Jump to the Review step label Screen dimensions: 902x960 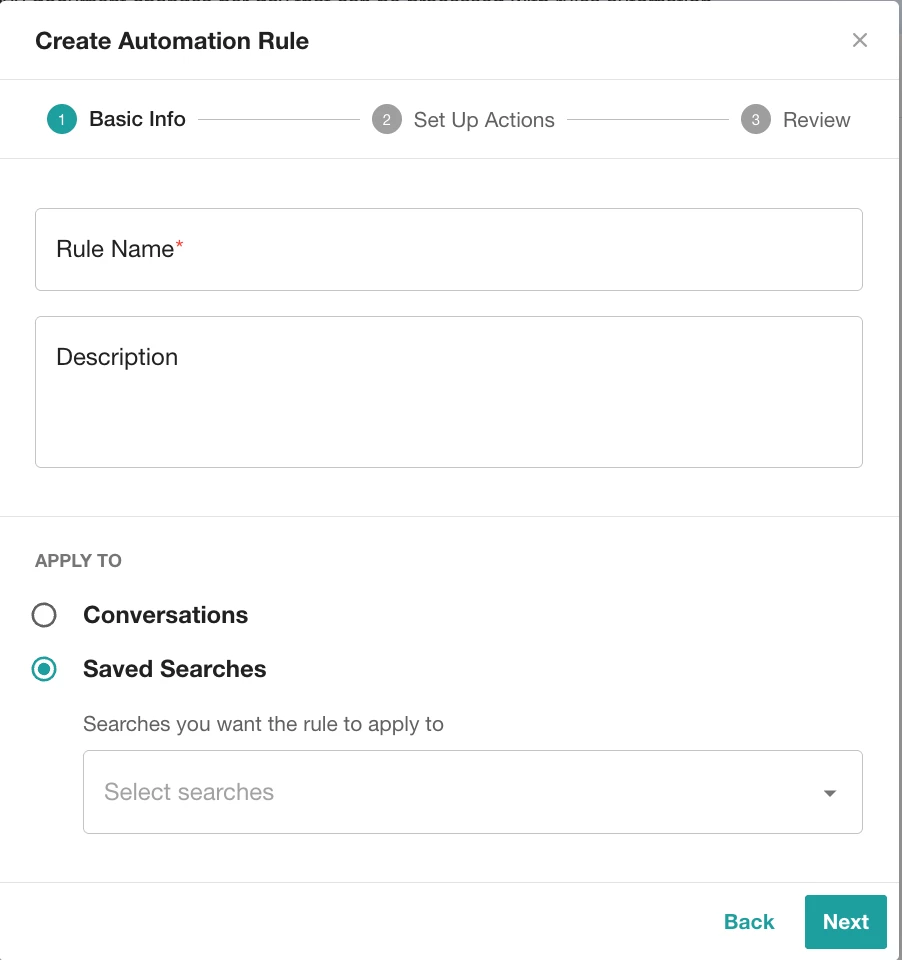tap(816, 120)
